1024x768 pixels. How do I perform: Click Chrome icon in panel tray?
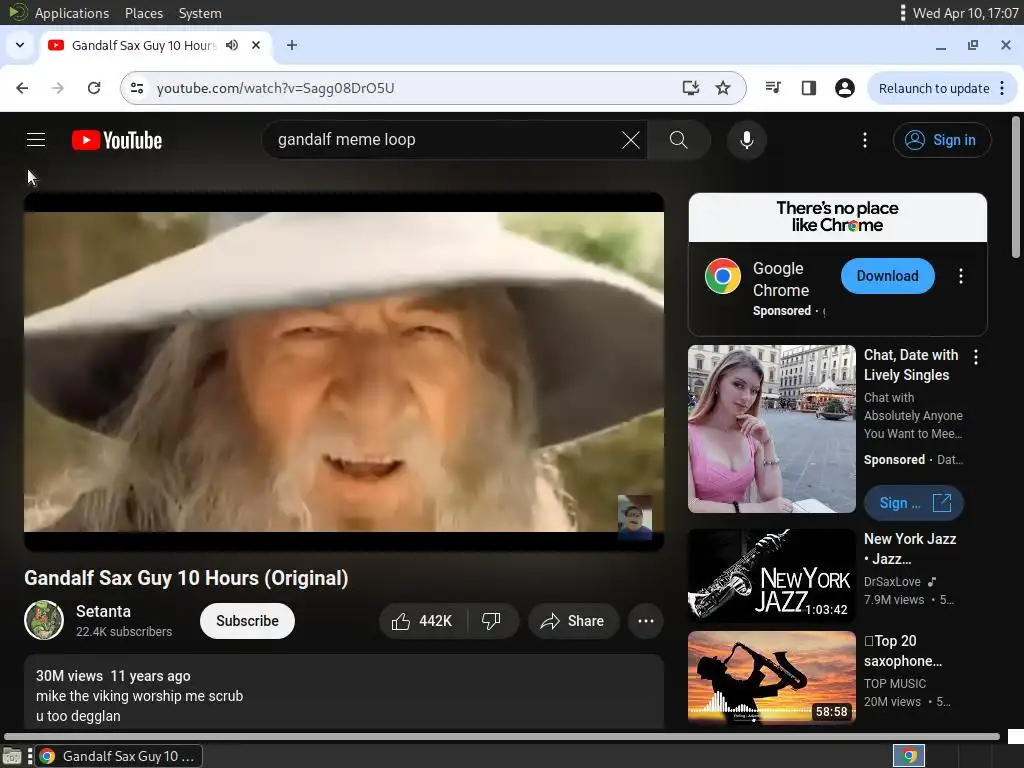click(x=909, y=756)
